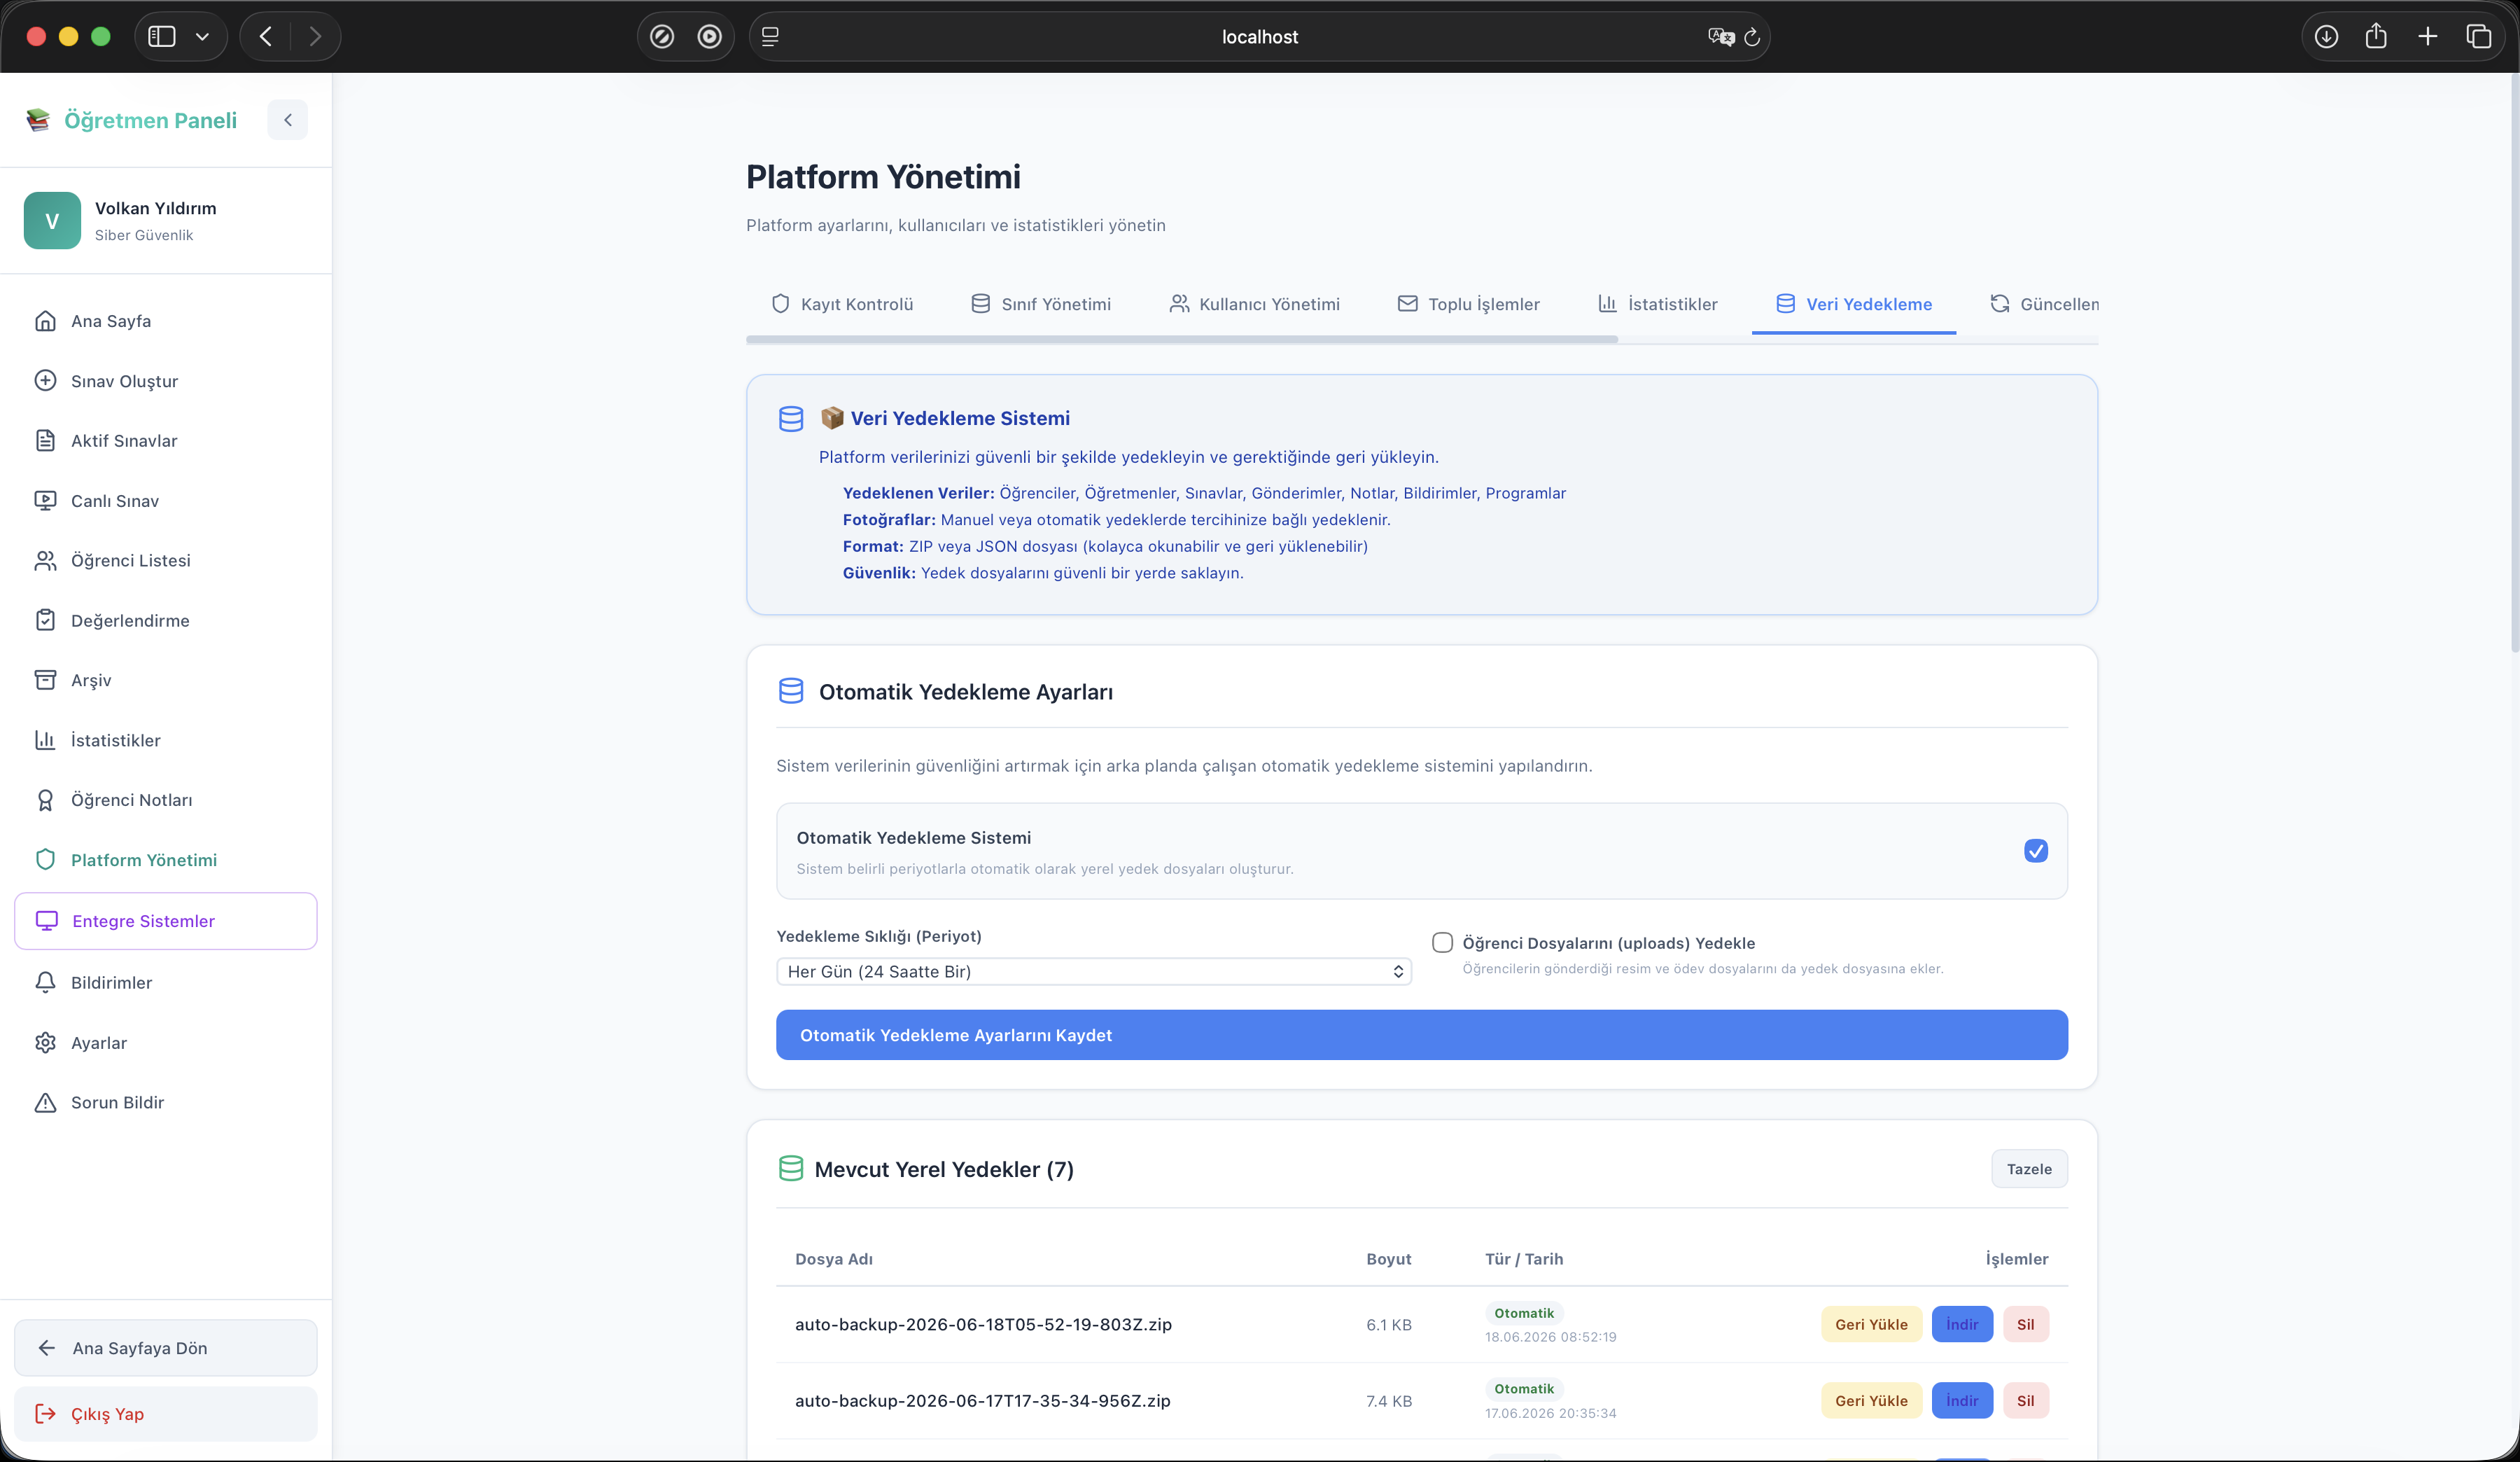
Task: Open the Yedekleme Sıklığı period dropdown
Action: (x=1093, y=971)
